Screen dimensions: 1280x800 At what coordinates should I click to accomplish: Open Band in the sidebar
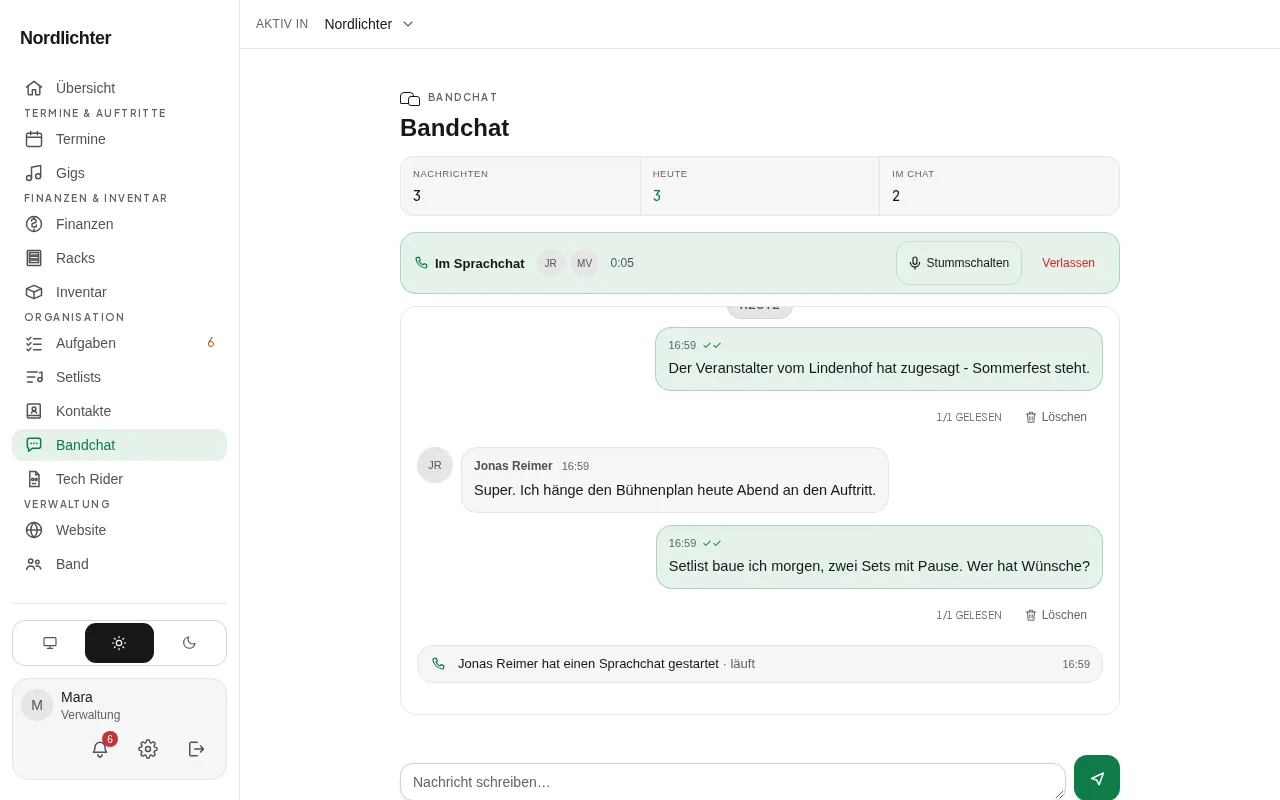point(120,564)
